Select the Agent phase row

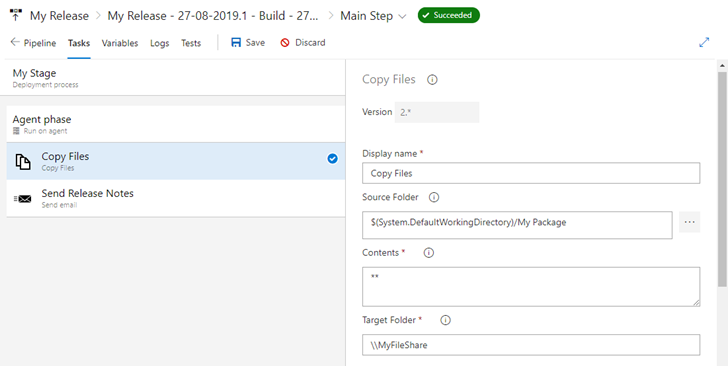[x=176, y=124]
